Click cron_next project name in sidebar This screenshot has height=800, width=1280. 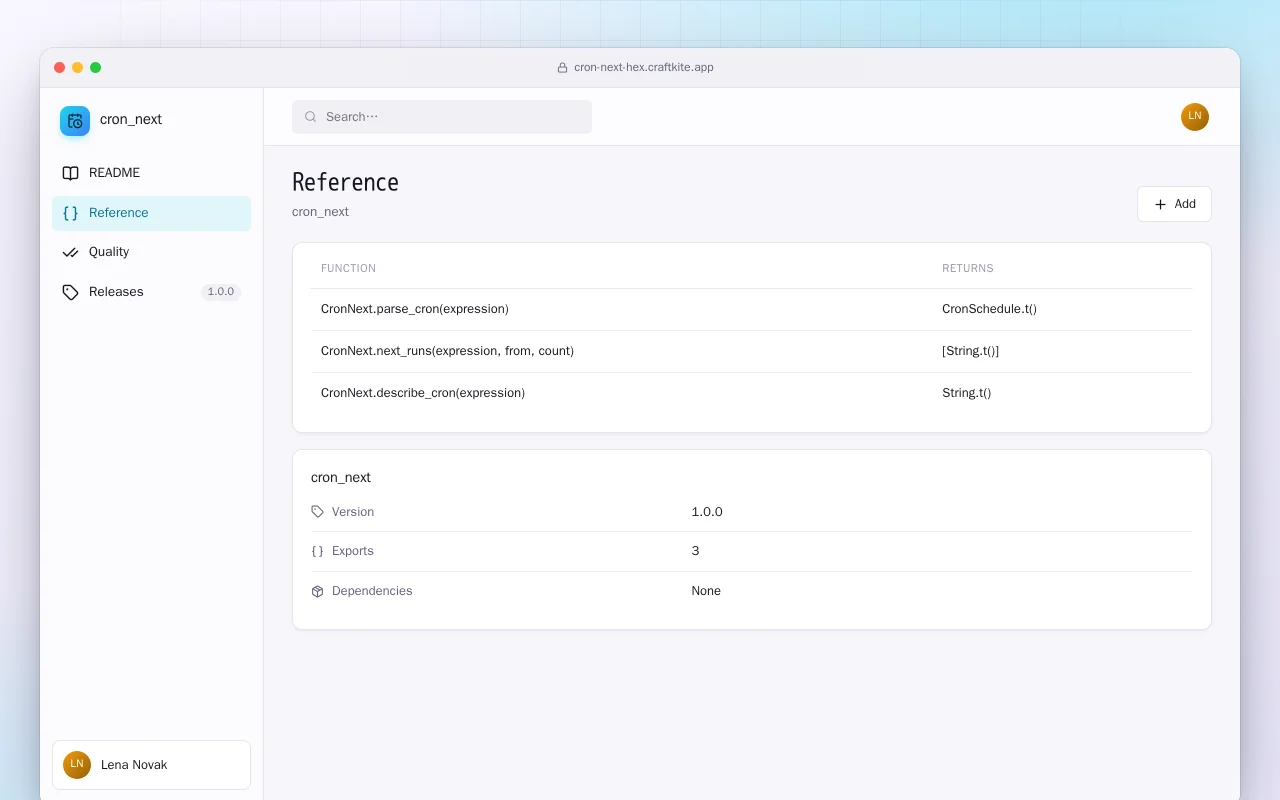tap(131, 119)
